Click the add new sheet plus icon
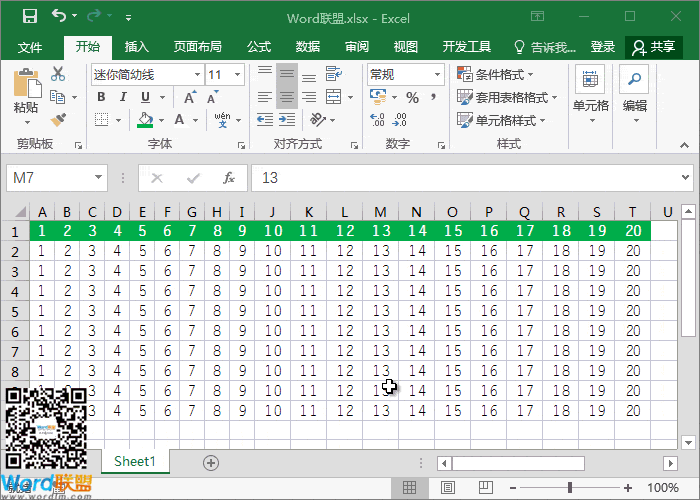Screen dimensions: 700x500 [x=210, y=462]
